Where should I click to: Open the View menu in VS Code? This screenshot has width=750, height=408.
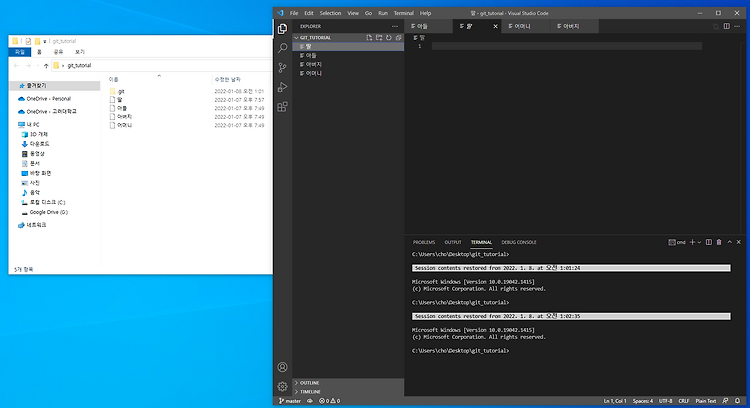click(353, 13)
